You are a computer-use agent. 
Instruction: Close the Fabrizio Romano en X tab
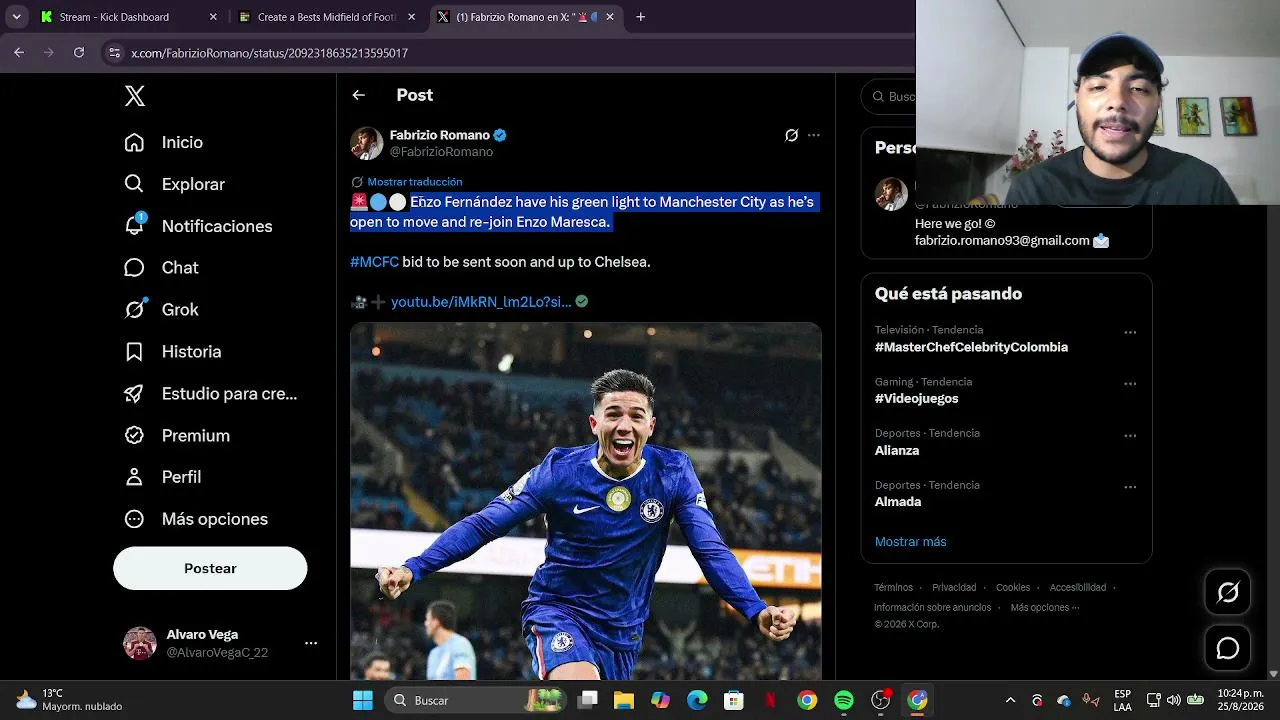coord(610,17)
